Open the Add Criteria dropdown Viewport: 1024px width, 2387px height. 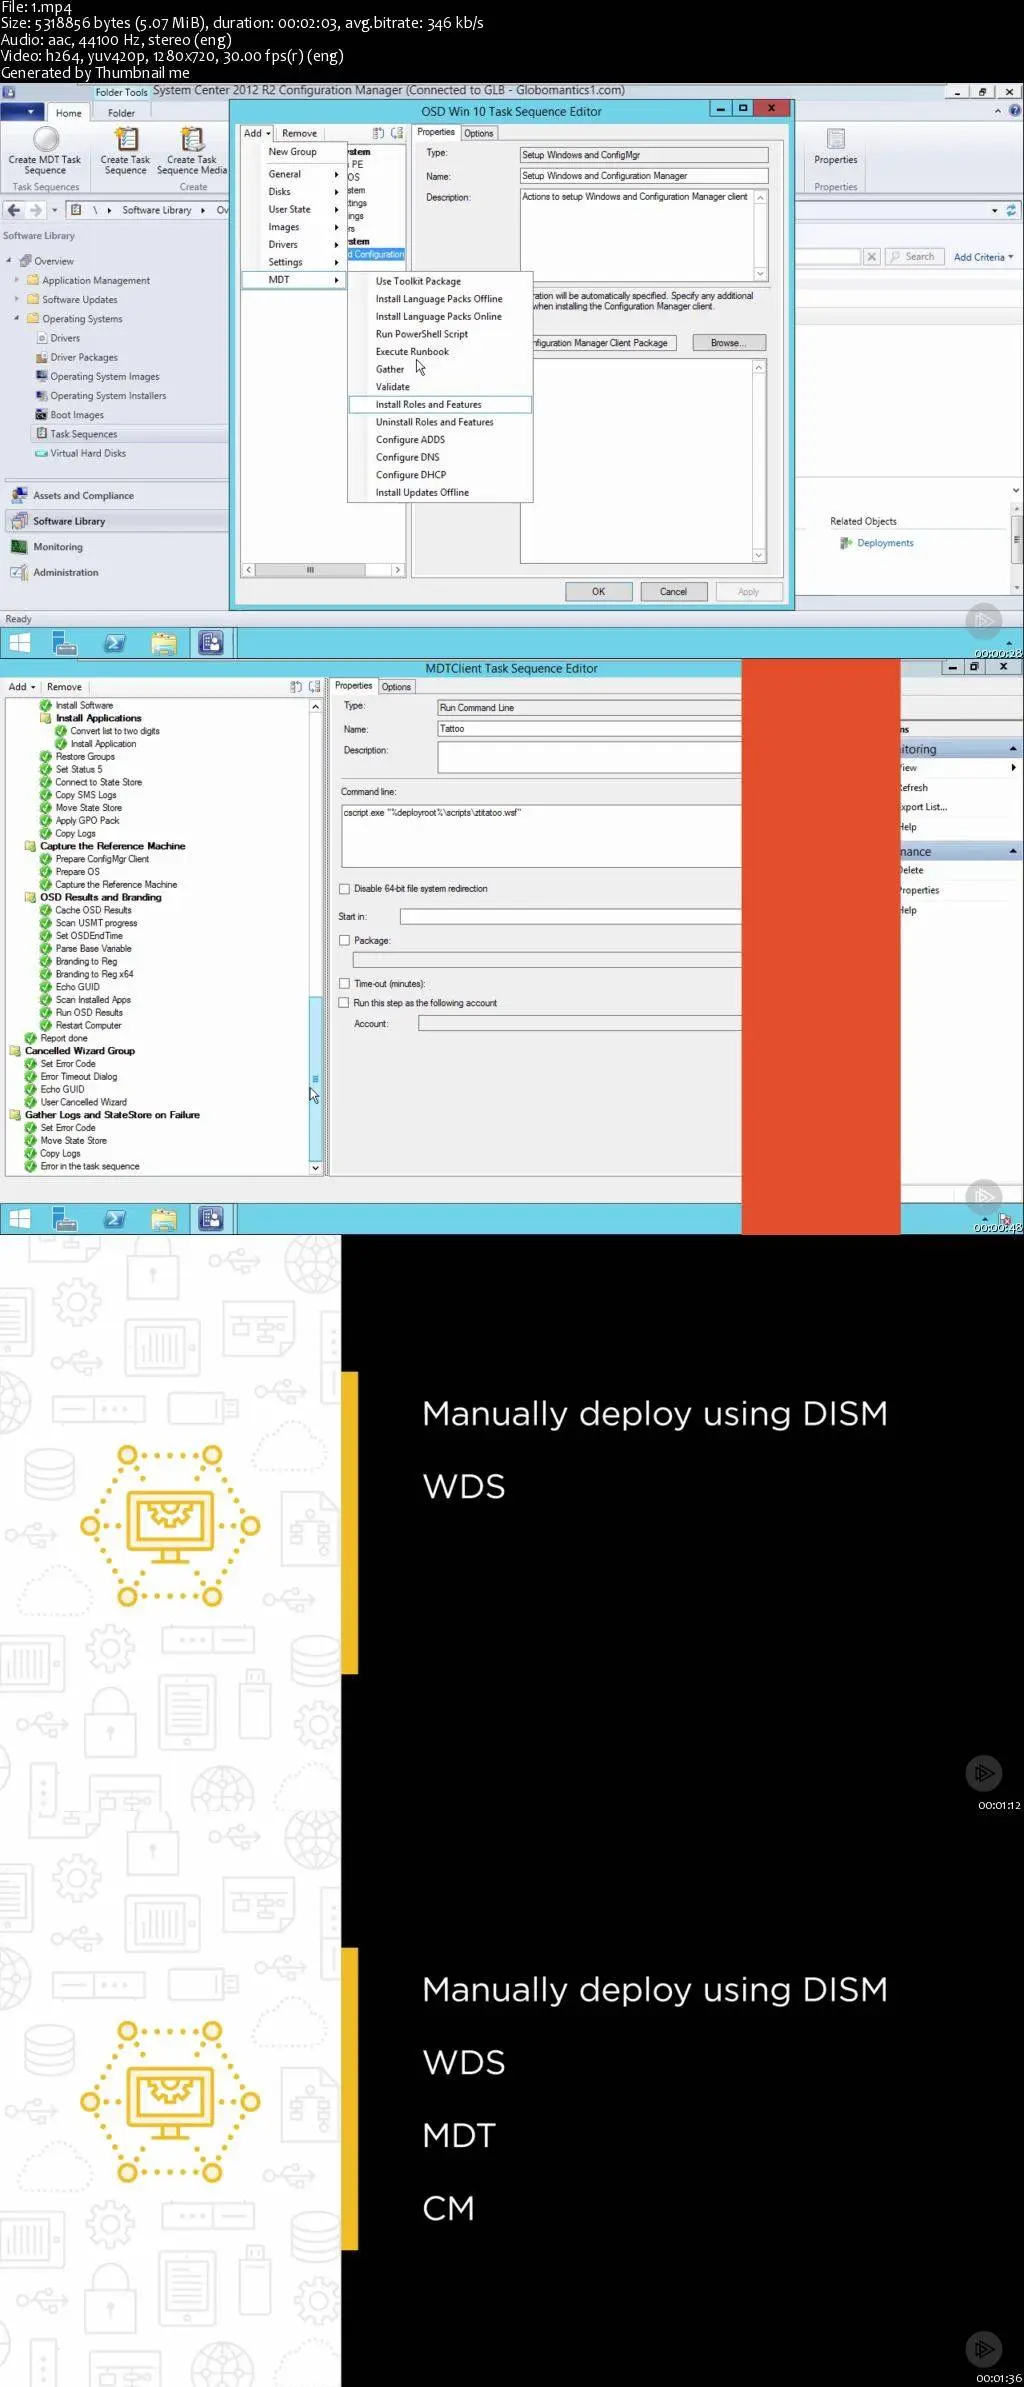[x=983, y=257]
